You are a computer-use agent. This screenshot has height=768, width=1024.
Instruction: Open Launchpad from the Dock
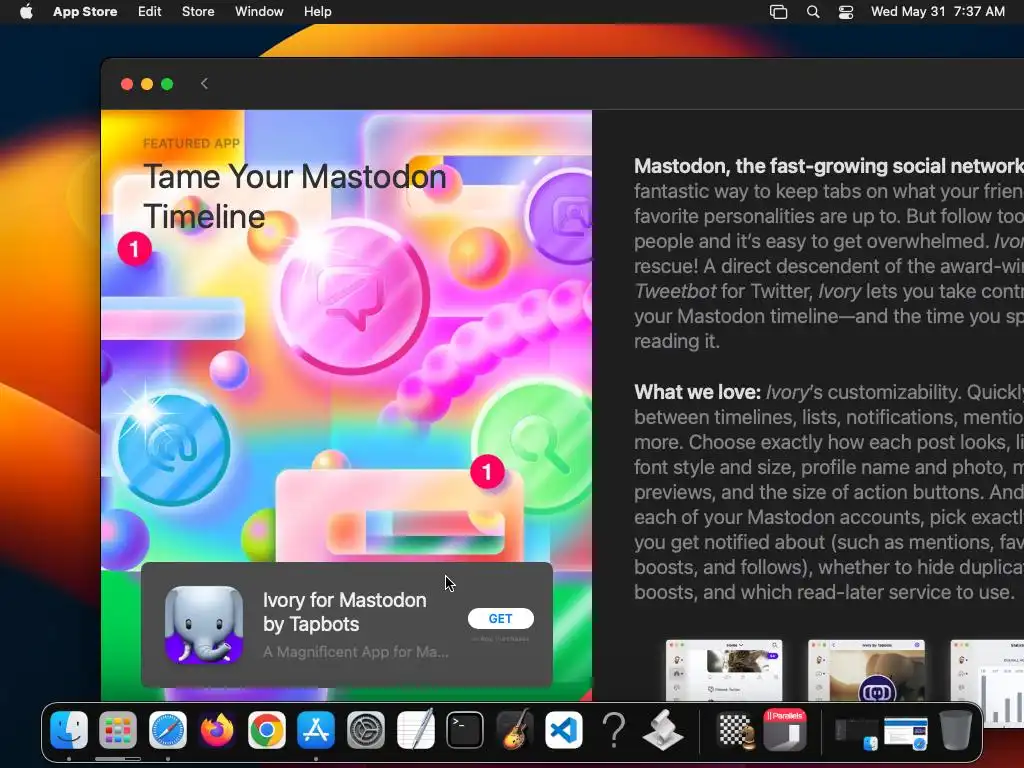point(118,729)
